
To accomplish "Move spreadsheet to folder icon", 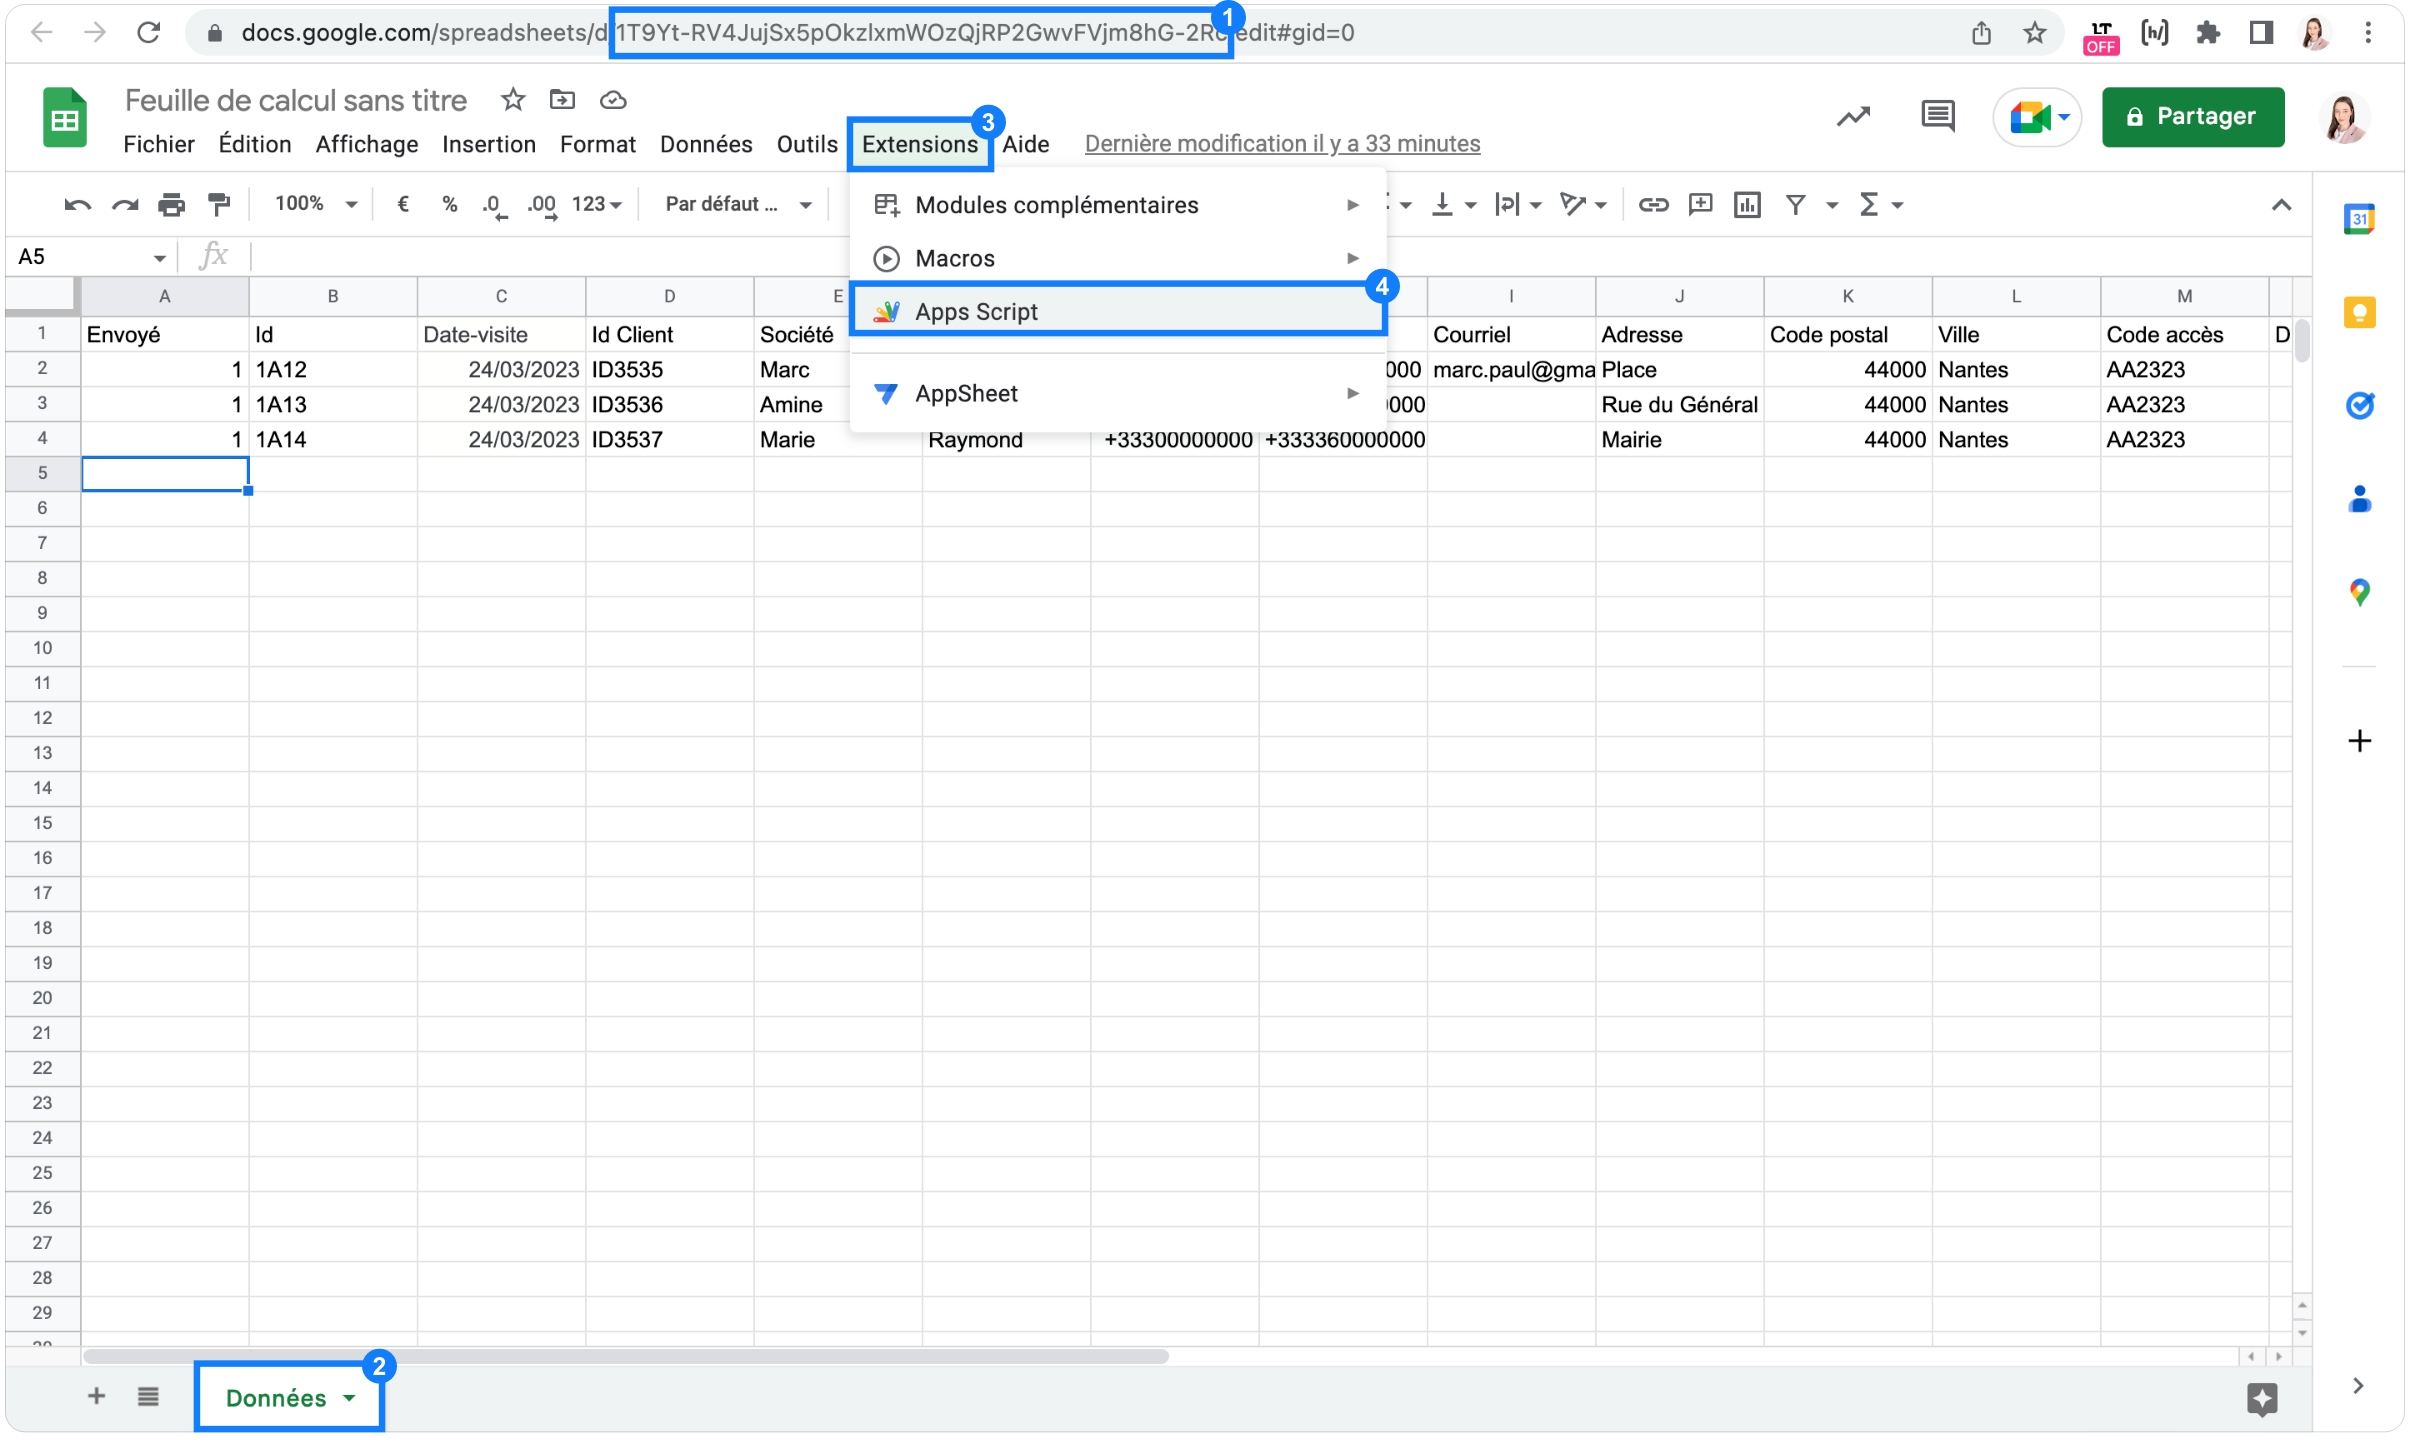I will click(x=562, y=100).
